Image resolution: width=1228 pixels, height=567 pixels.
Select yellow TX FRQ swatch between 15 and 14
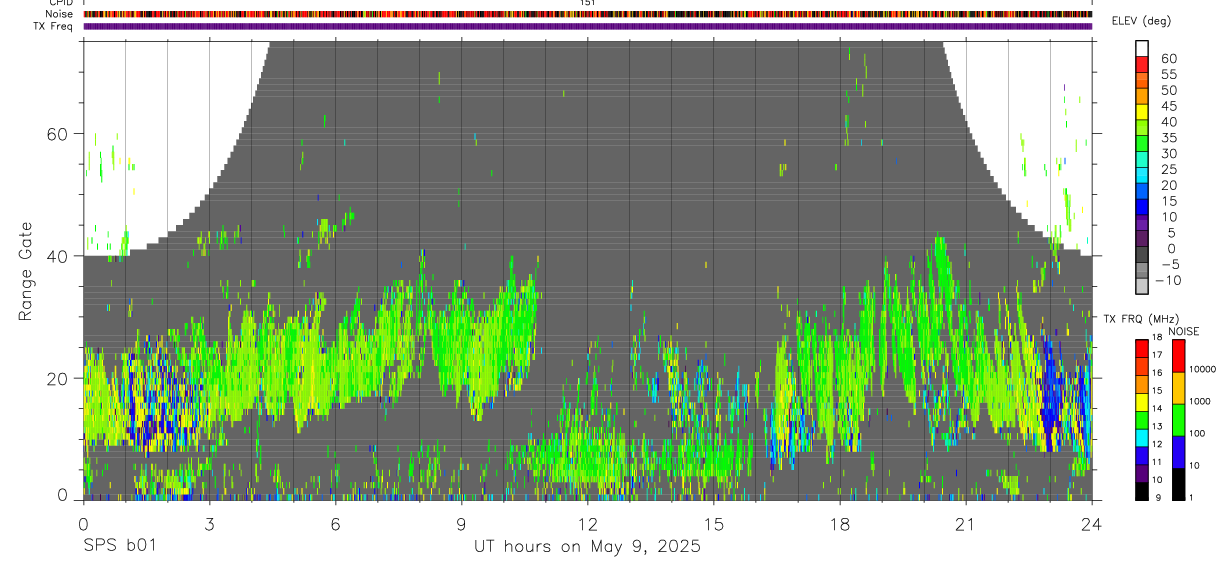pos(1142,402)
